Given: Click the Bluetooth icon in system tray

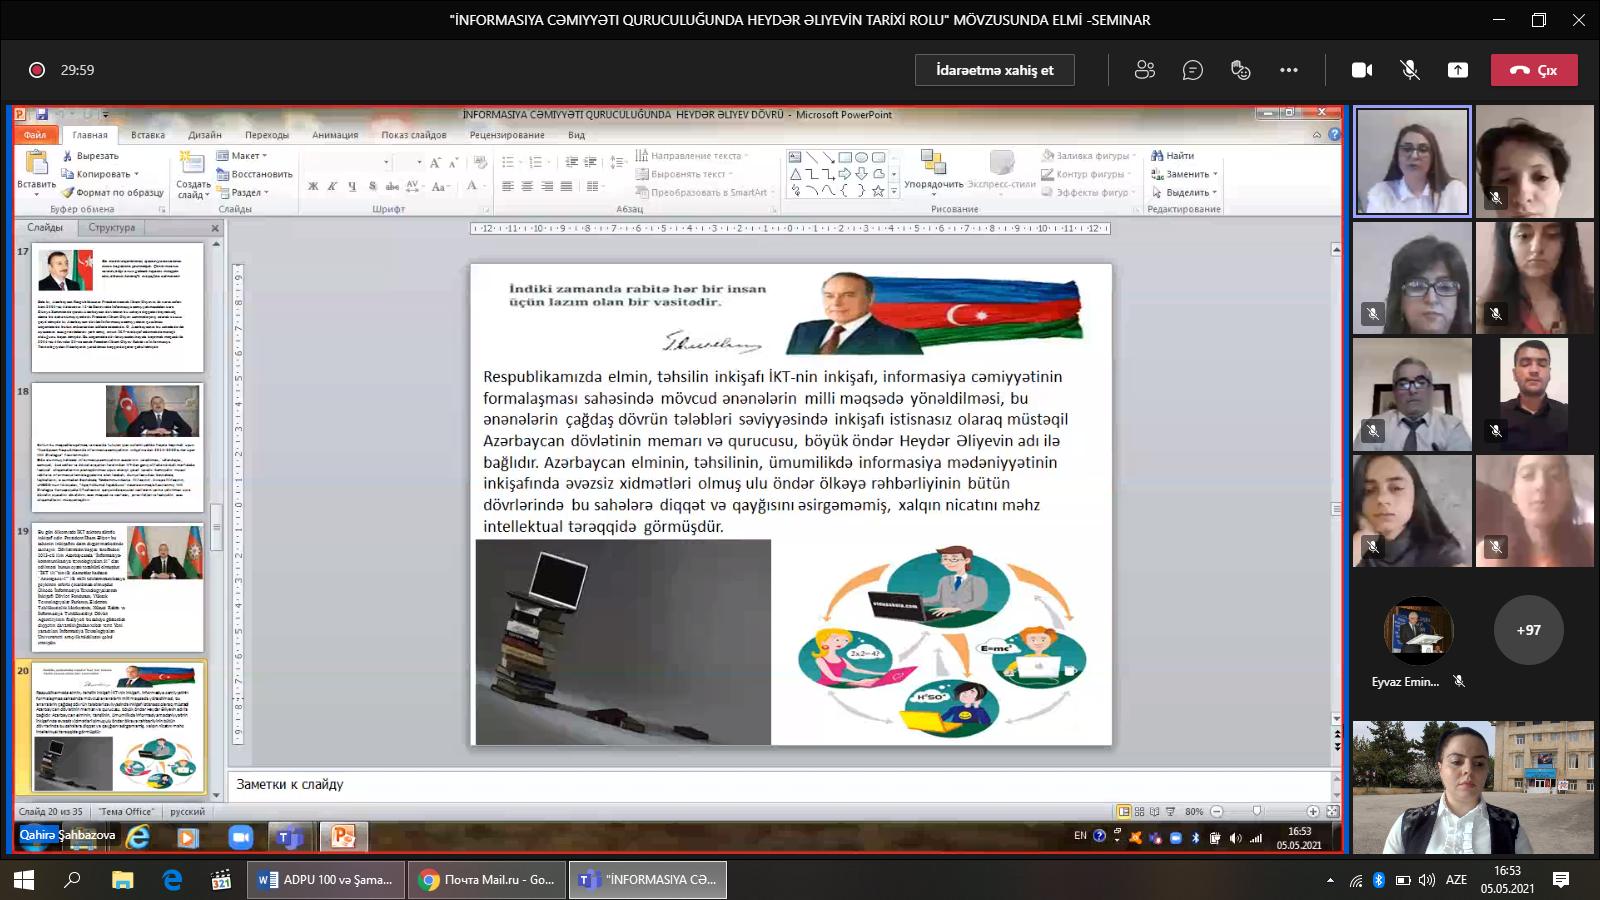Looking at the screenshot, I should [1378, 880].
